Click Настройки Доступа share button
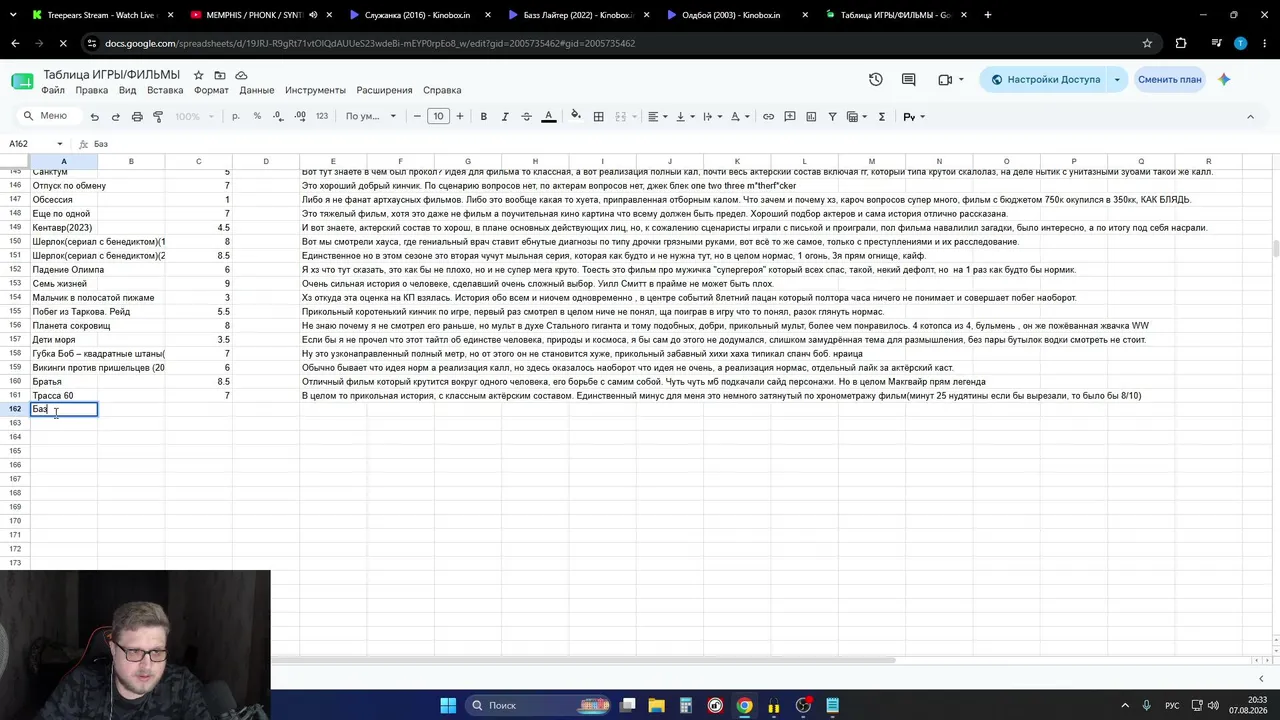 tap(1045, 79)
